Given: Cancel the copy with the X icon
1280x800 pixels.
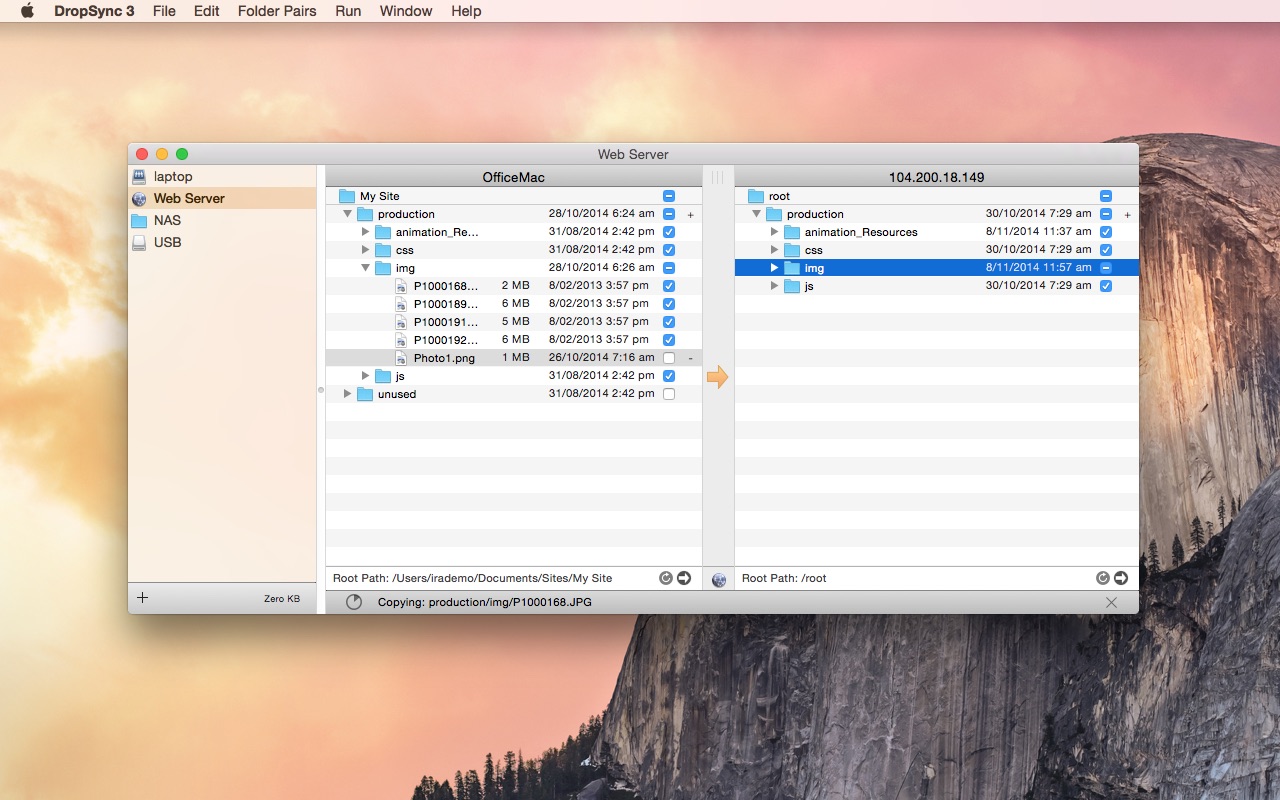Looking at the screenshot, I should pos(1111,602).
